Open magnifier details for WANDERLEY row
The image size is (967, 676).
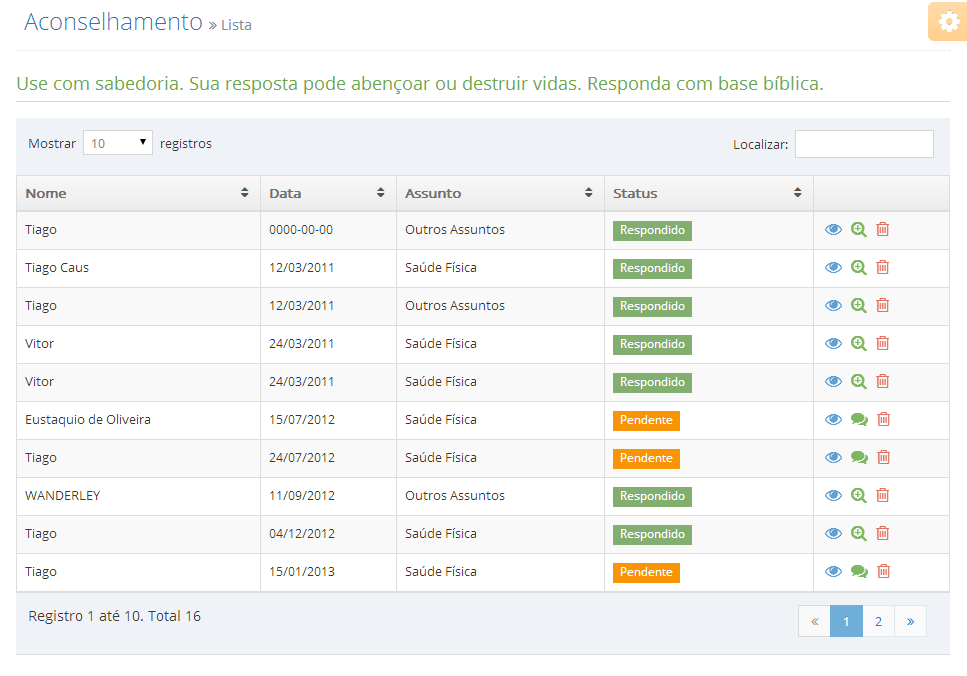coord(858,495)
